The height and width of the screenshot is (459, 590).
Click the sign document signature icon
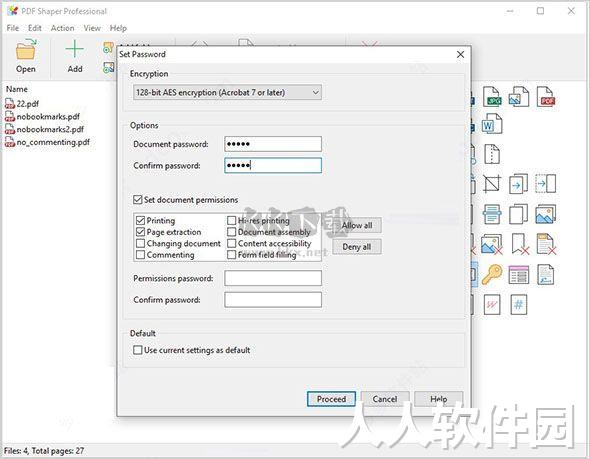[546, 274]
